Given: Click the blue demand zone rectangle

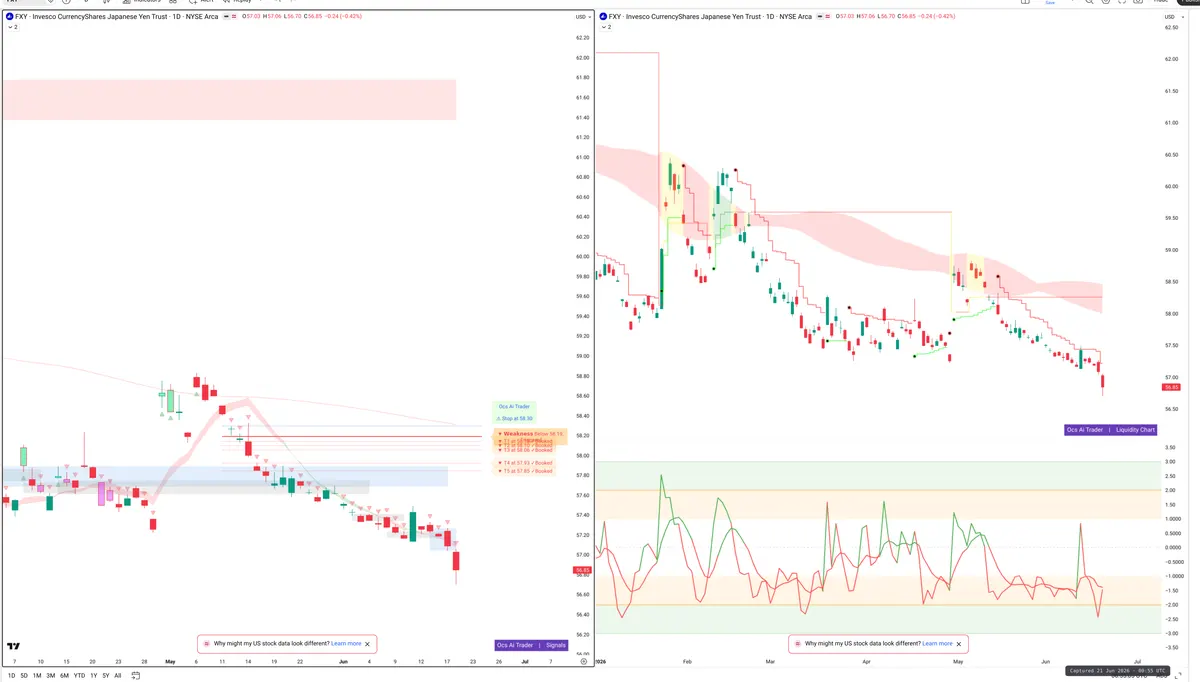Looking at the screenshot, I should click(x=225, y=476).
